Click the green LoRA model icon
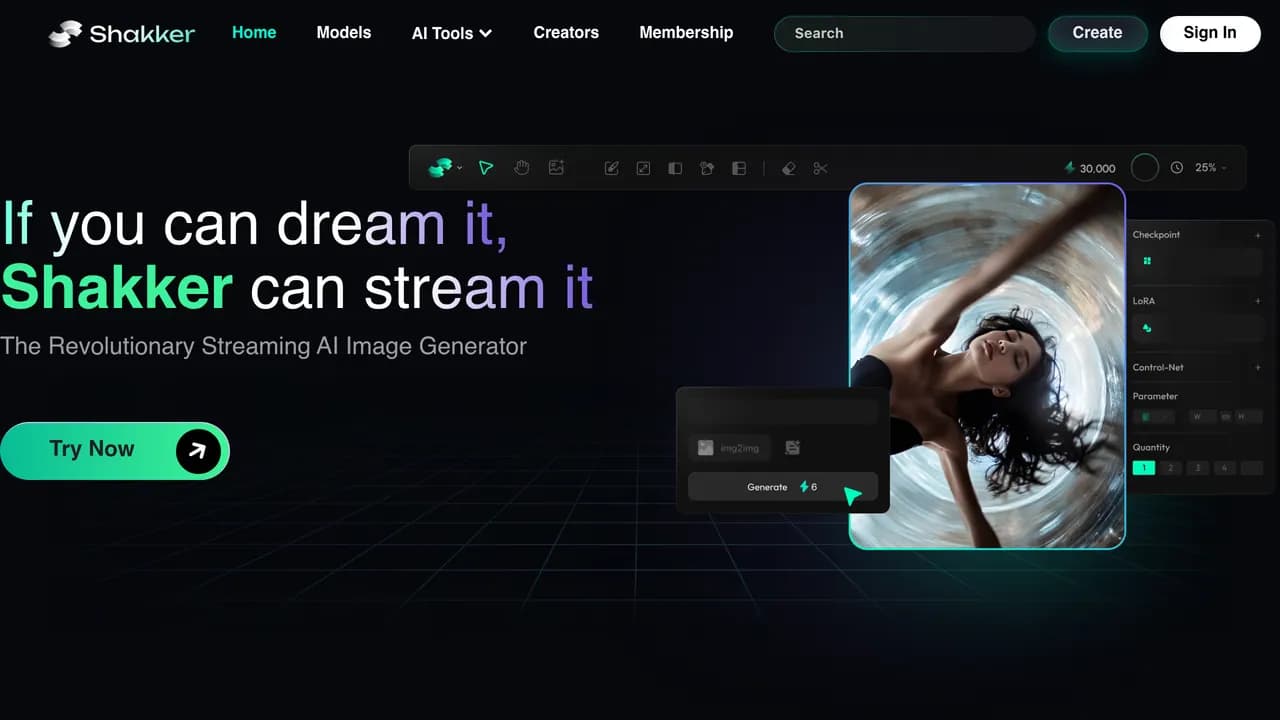 pyautogui.click(x=1147, y=327)
